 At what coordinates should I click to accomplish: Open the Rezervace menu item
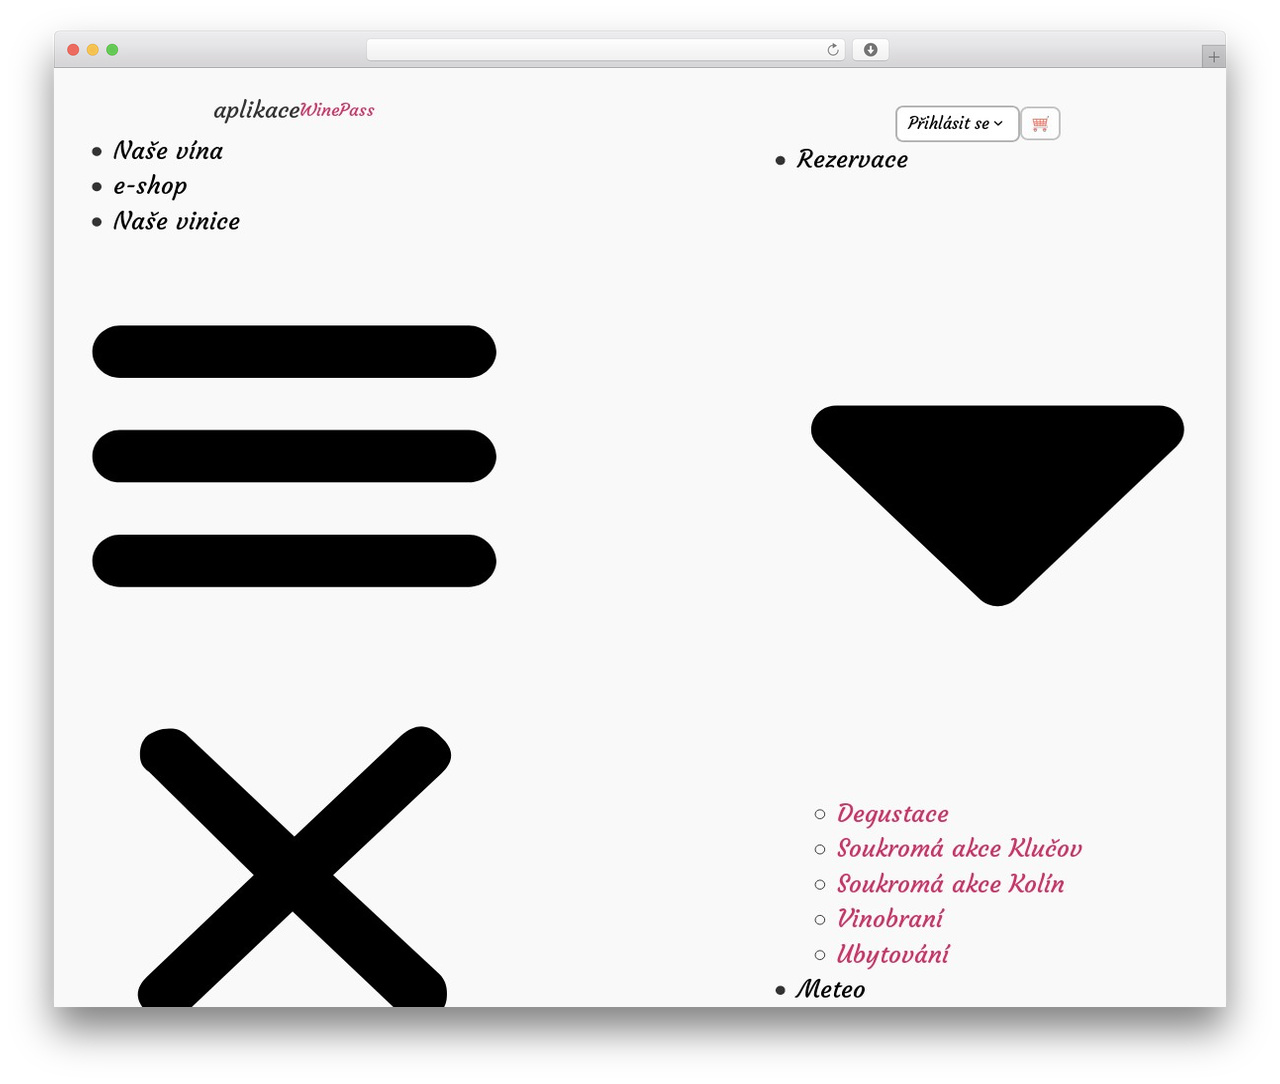852,160
